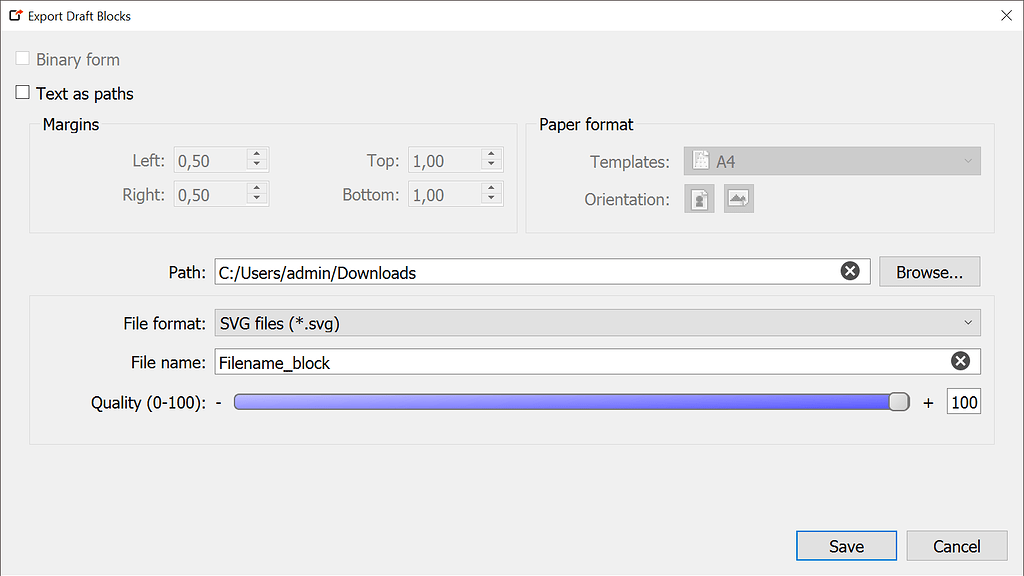Select portrait page orientation
This screenshot has width=1024, height=576.
tap(699, 198)
